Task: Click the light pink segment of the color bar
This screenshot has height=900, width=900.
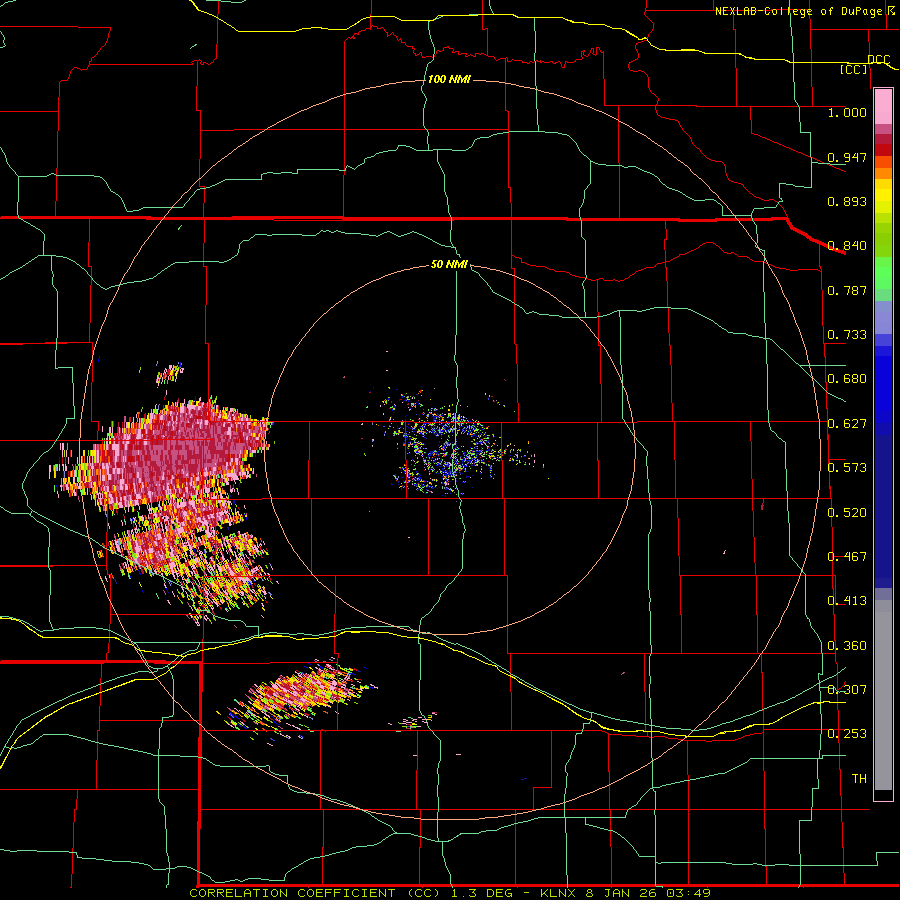Action: coord(883,107)
